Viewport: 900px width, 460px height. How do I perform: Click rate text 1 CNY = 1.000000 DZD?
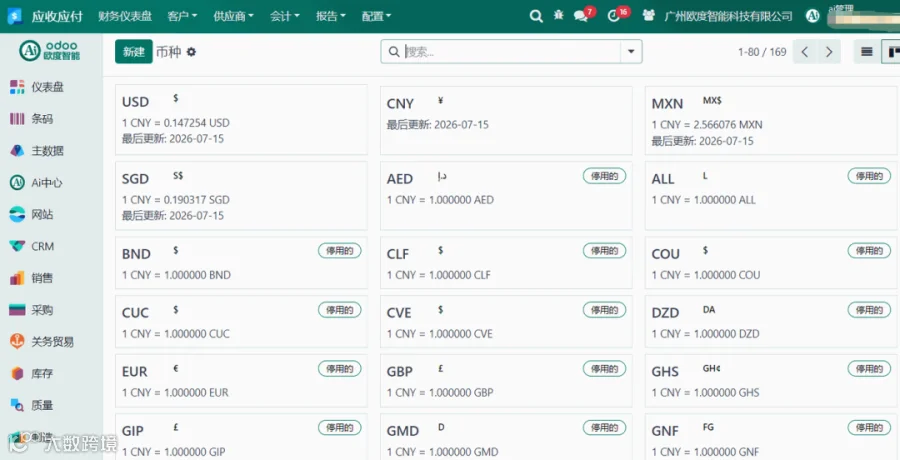point(705,334)
